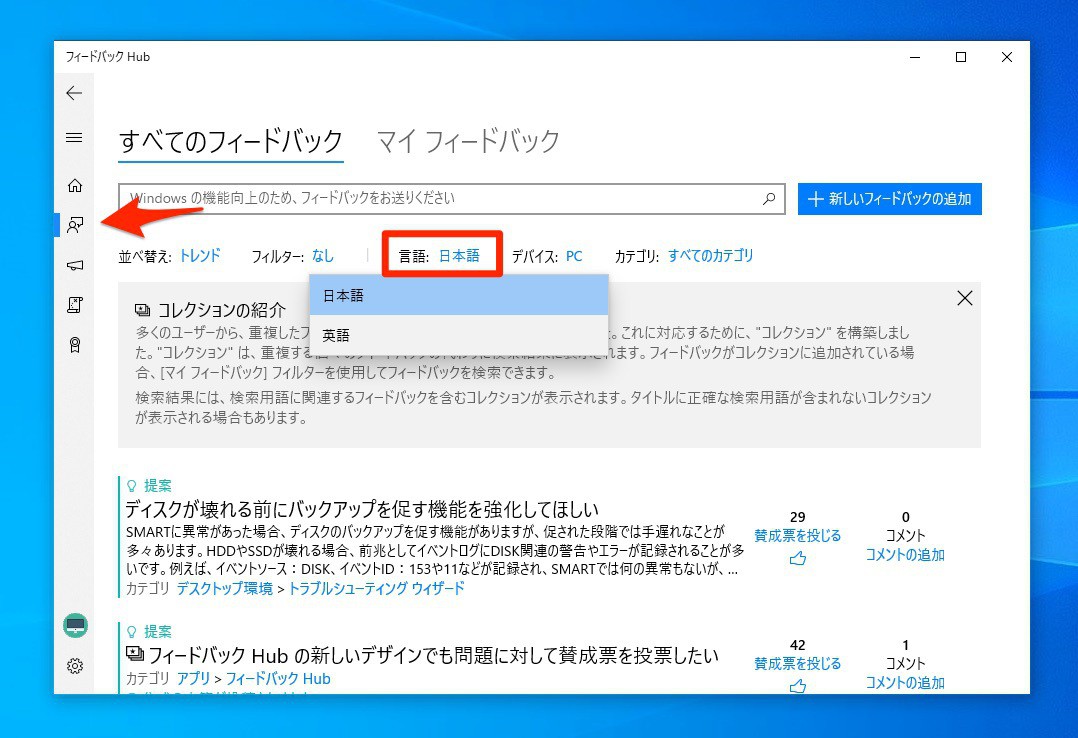The width and height of the screenshot is (1078, 738).
Task: Open Feedback section in sidebar
Action: 74,225
